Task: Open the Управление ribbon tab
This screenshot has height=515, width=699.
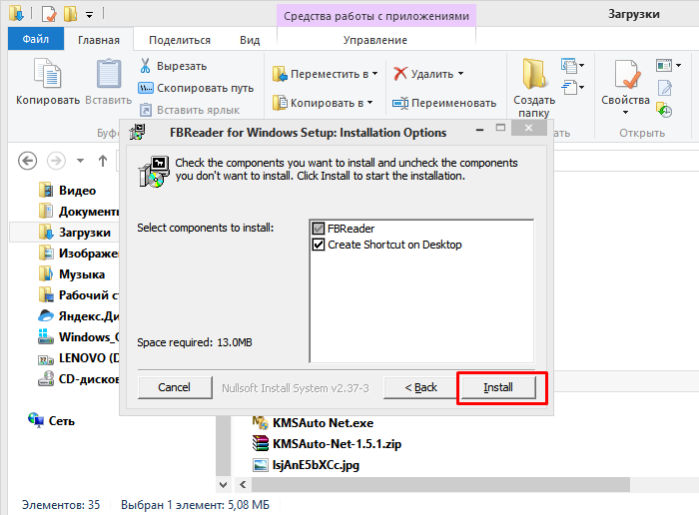Action: pyautogui.click(x=375, y=40)
